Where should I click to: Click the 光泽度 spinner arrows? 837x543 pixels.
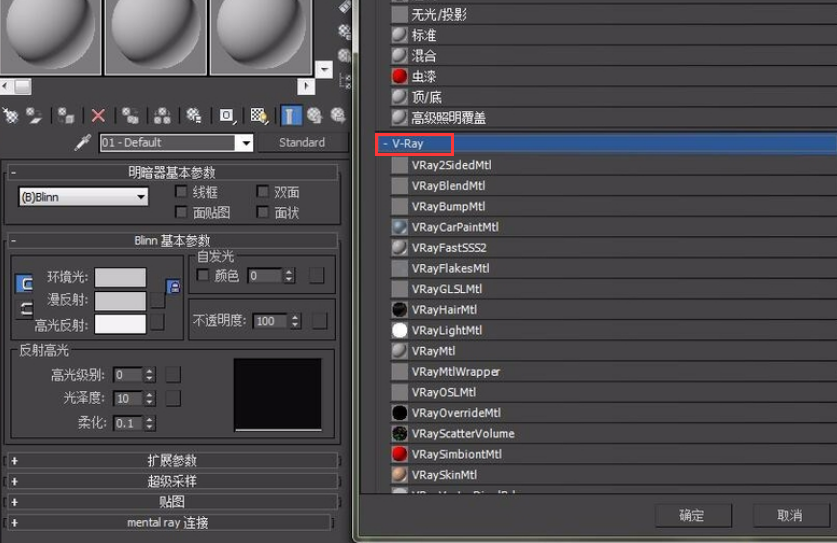pos(149,398)
